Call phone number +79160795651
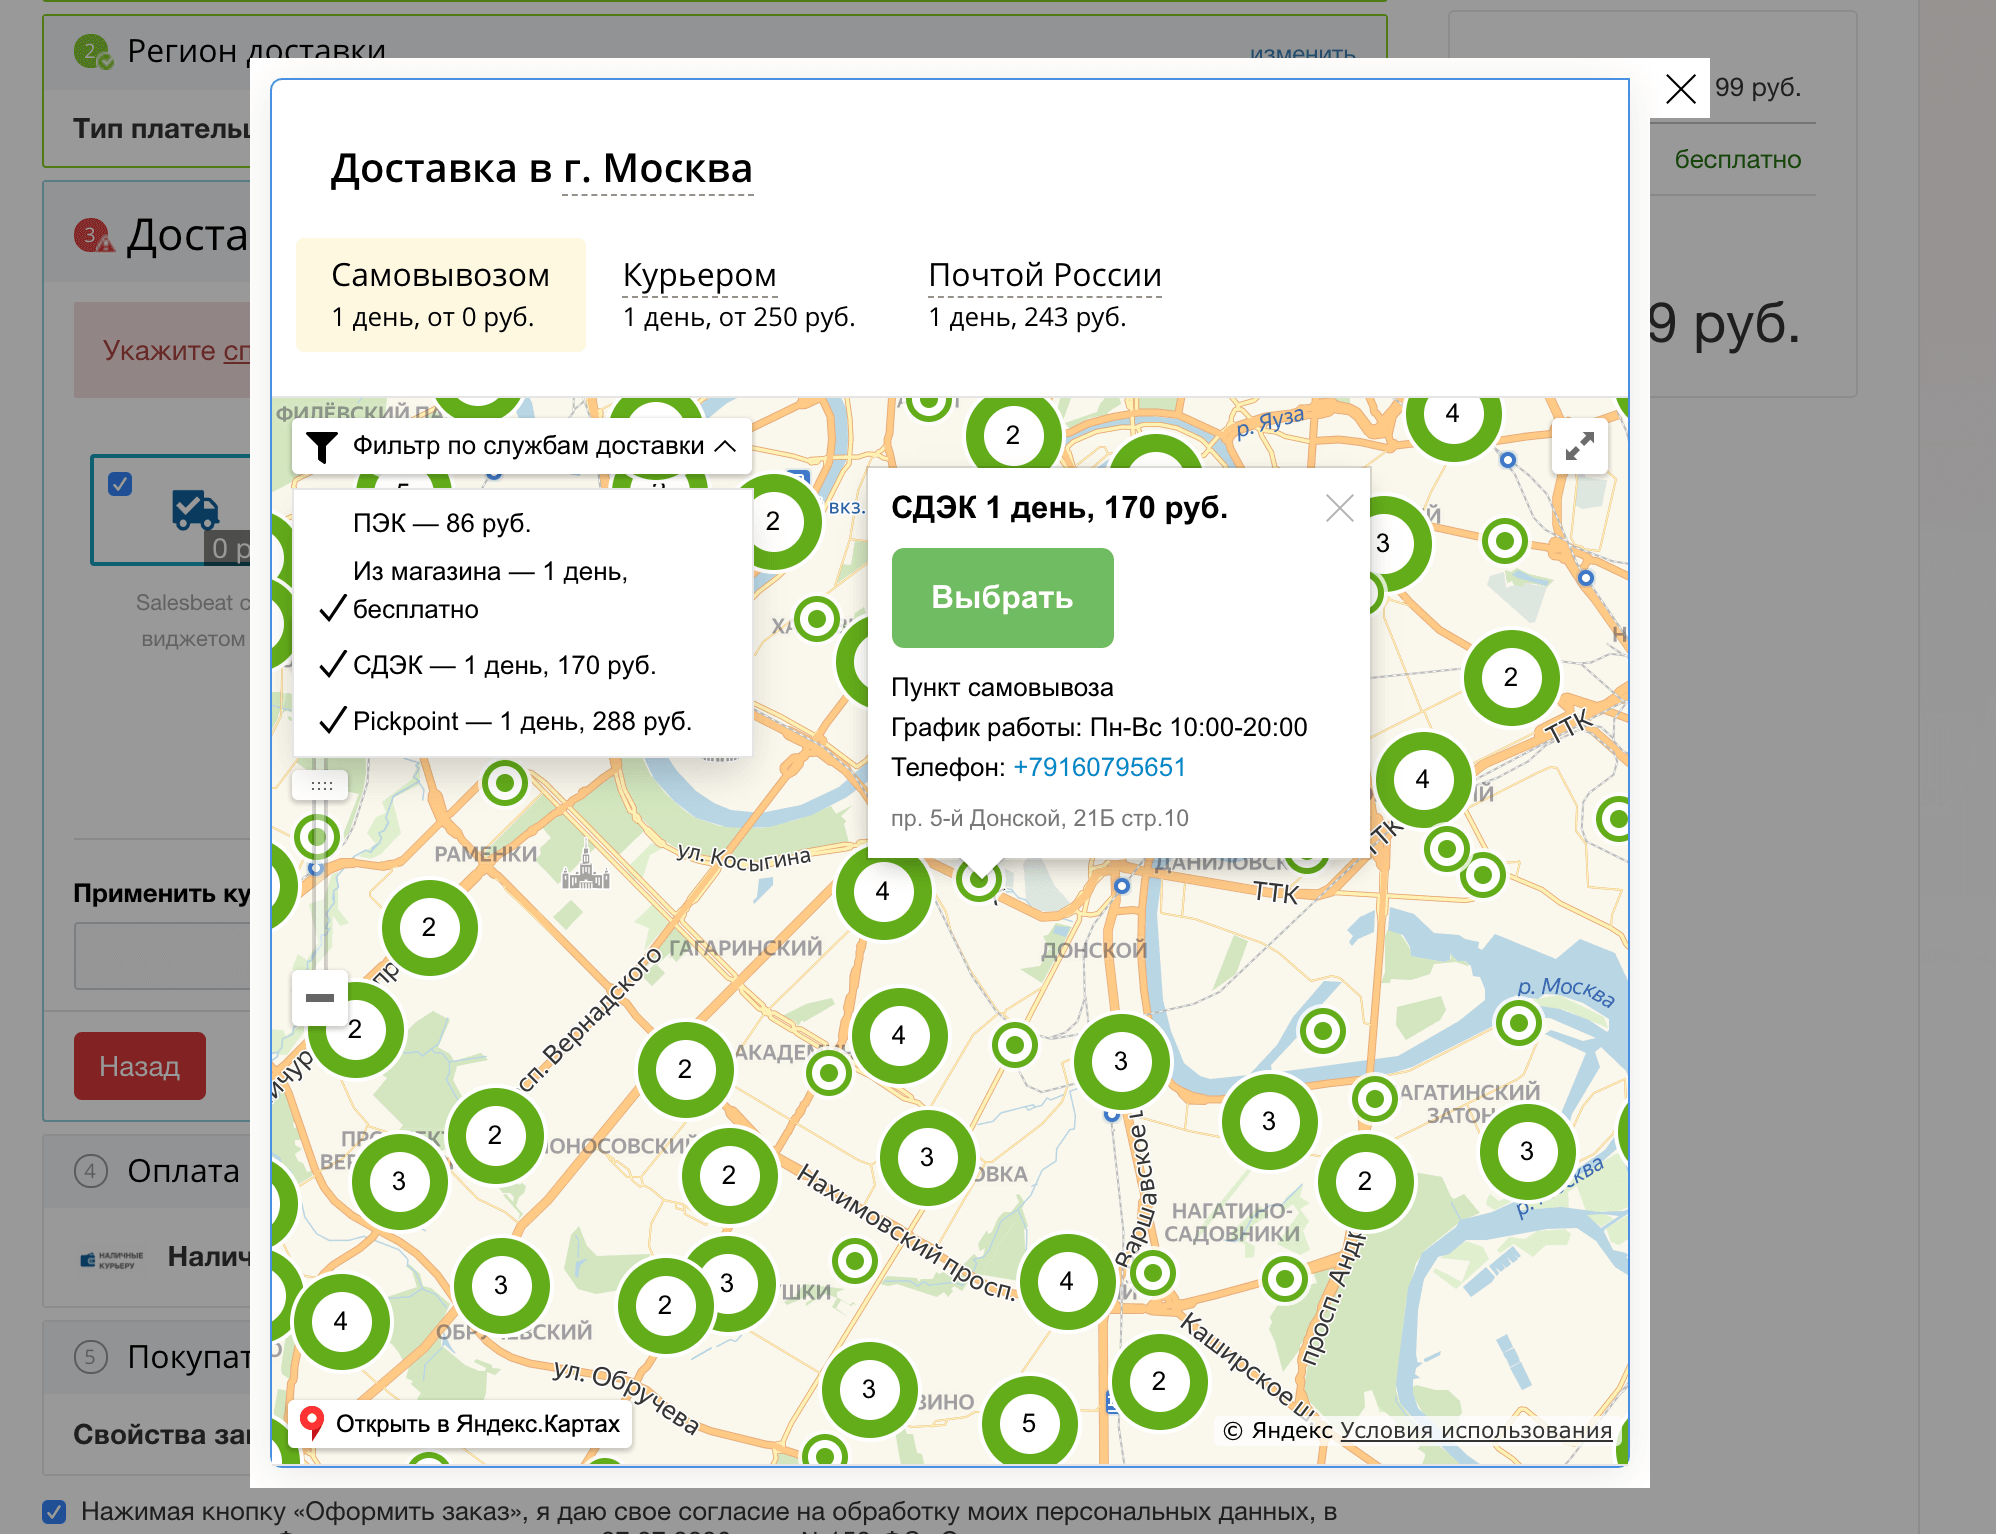Screen dimensions: 1996x1534 pos(1099,767)
